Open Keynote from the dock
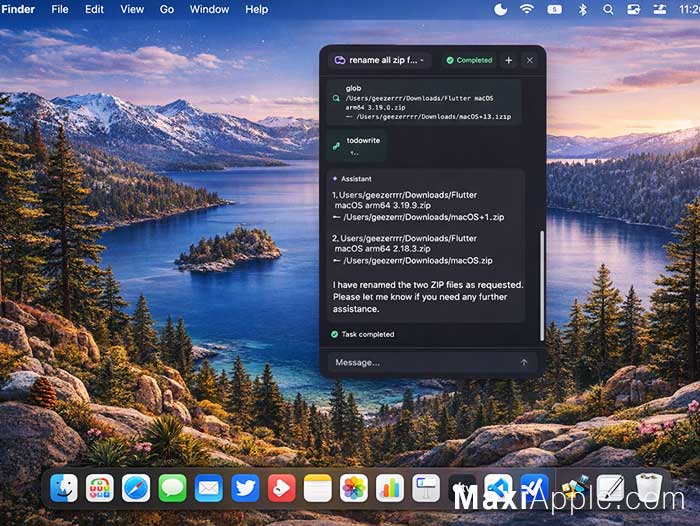 point(425,488)
